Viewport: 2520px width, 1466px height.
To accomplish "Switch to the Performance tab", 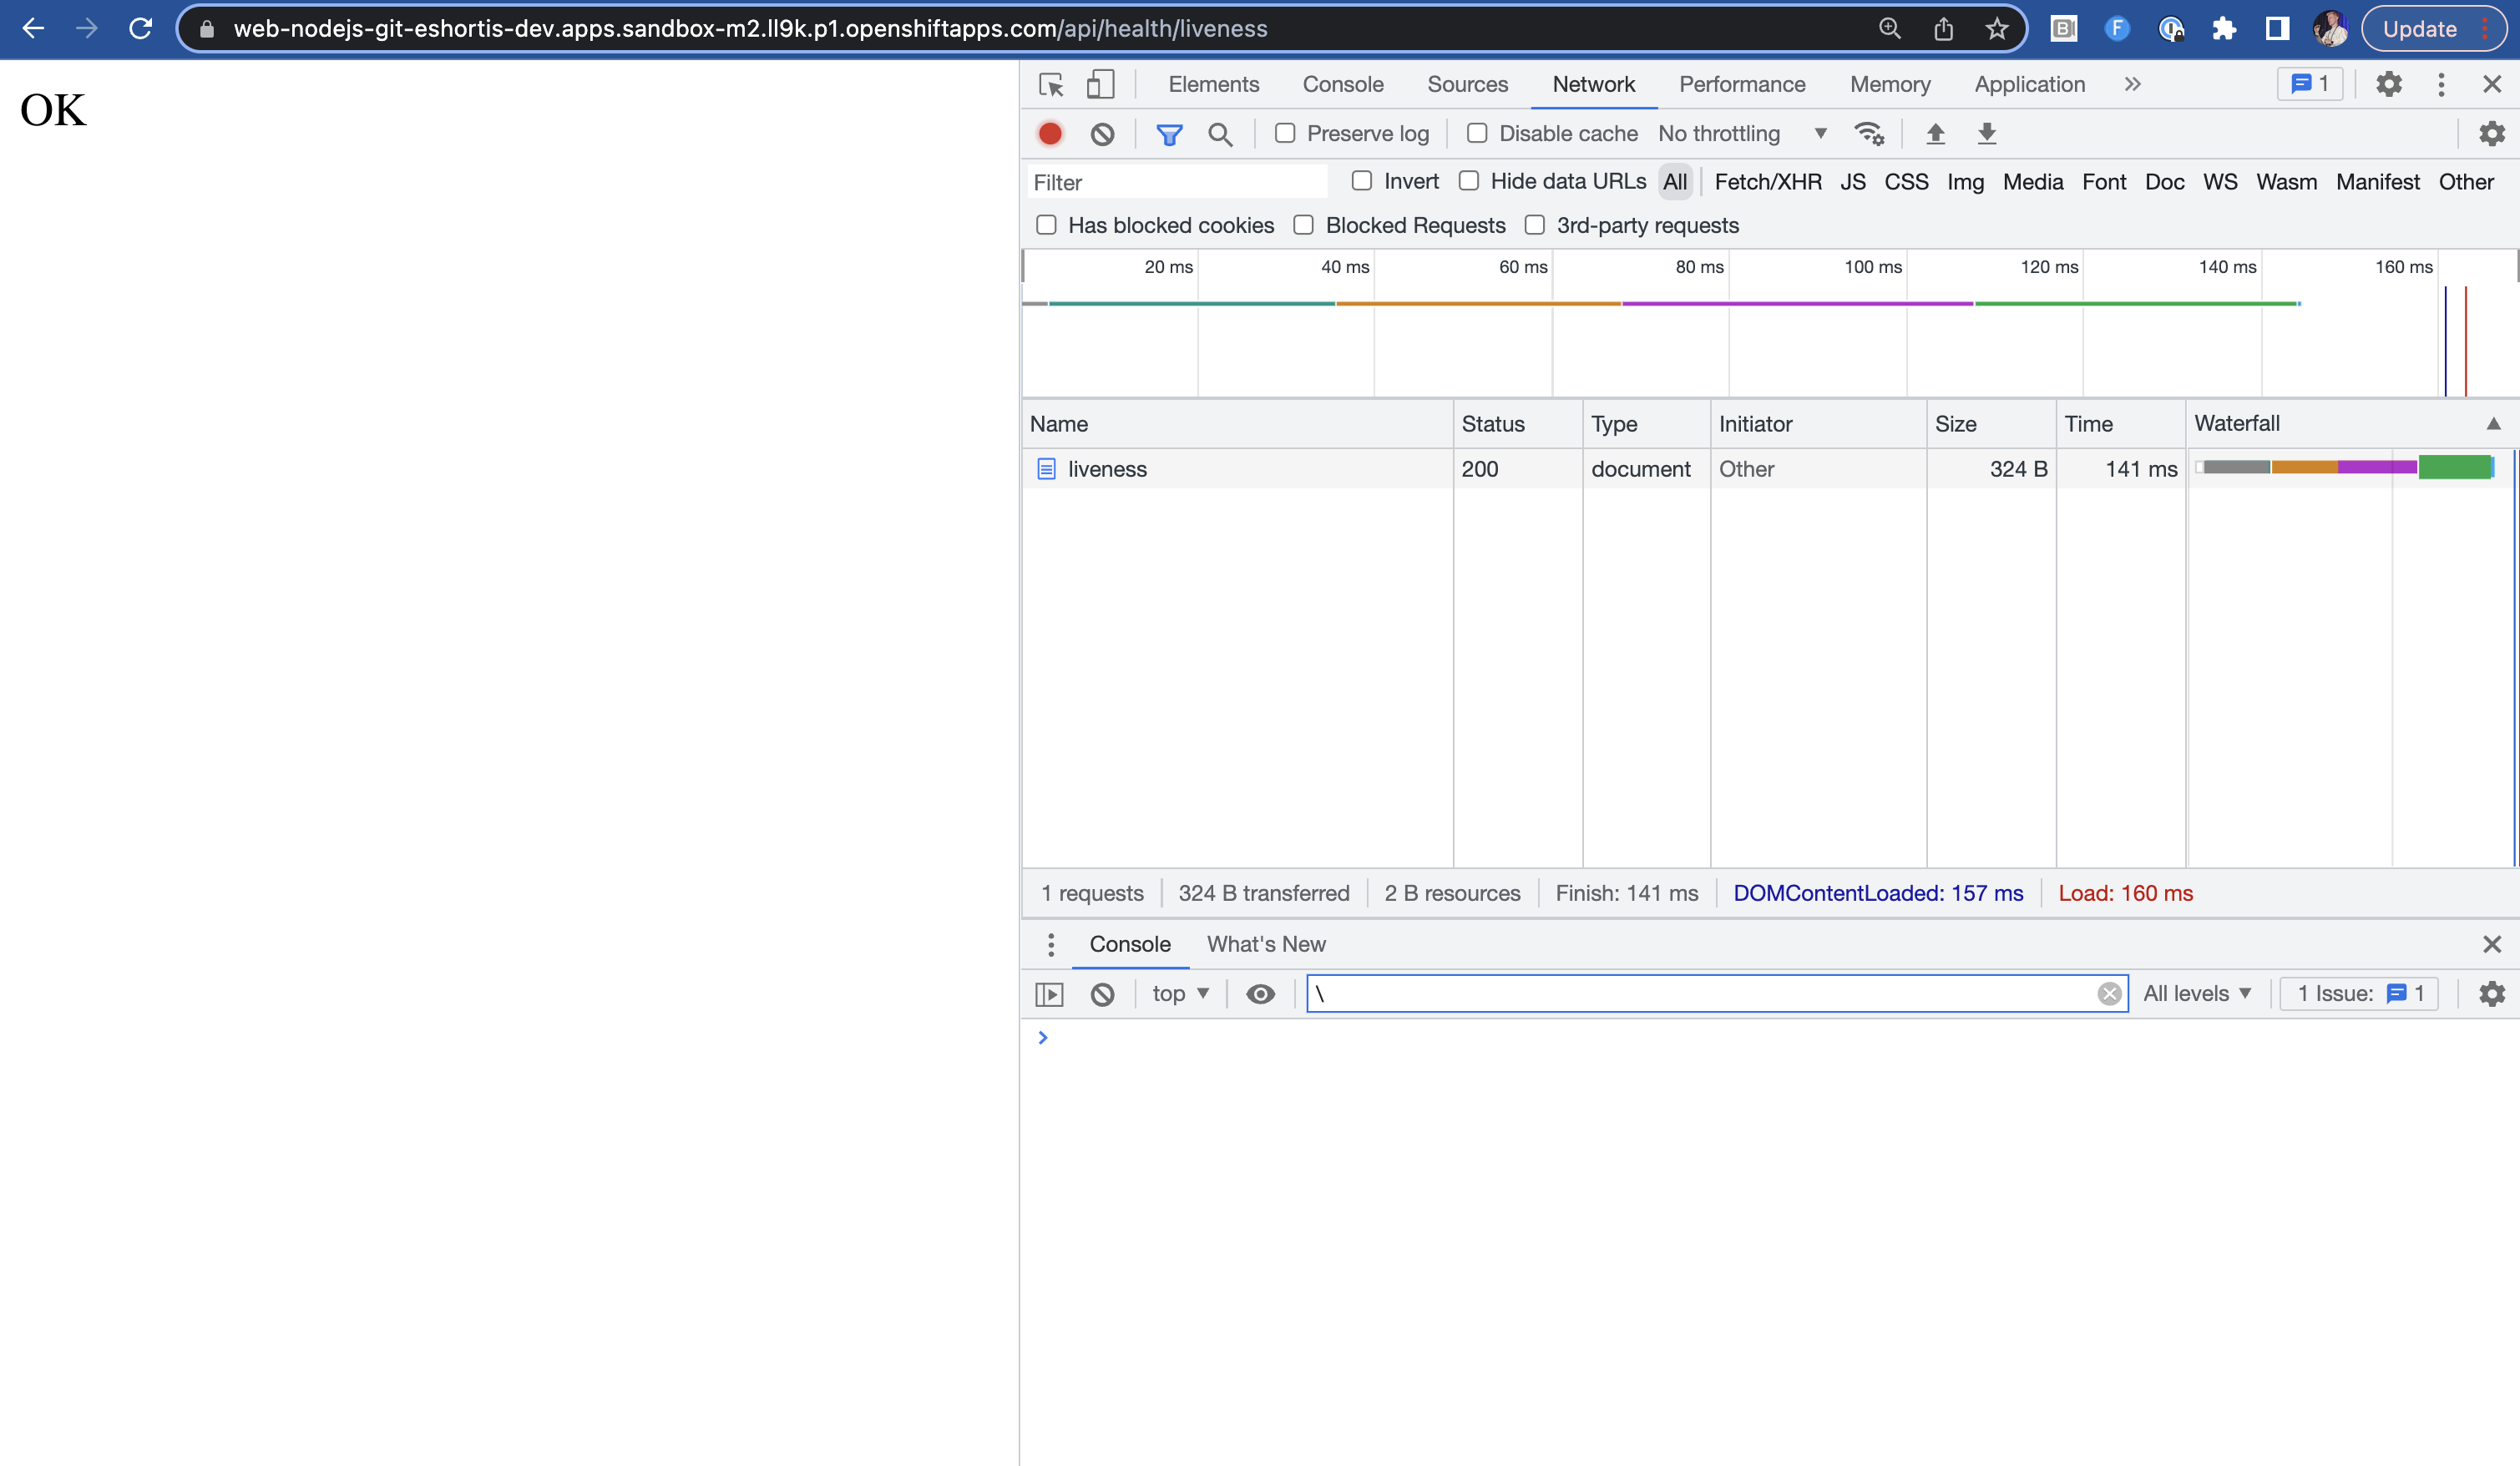I will pos(1742,84).
